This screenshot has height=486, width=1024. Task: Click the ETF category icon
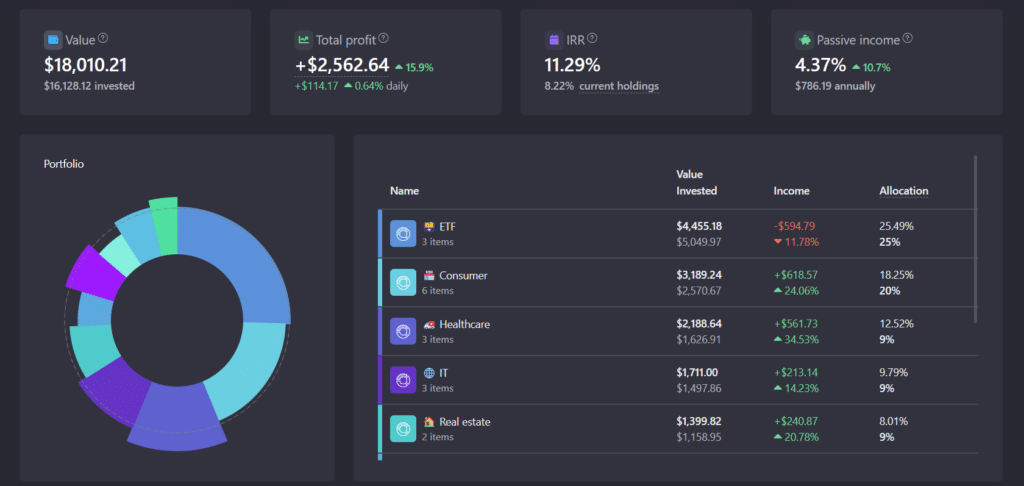(403, 234)
